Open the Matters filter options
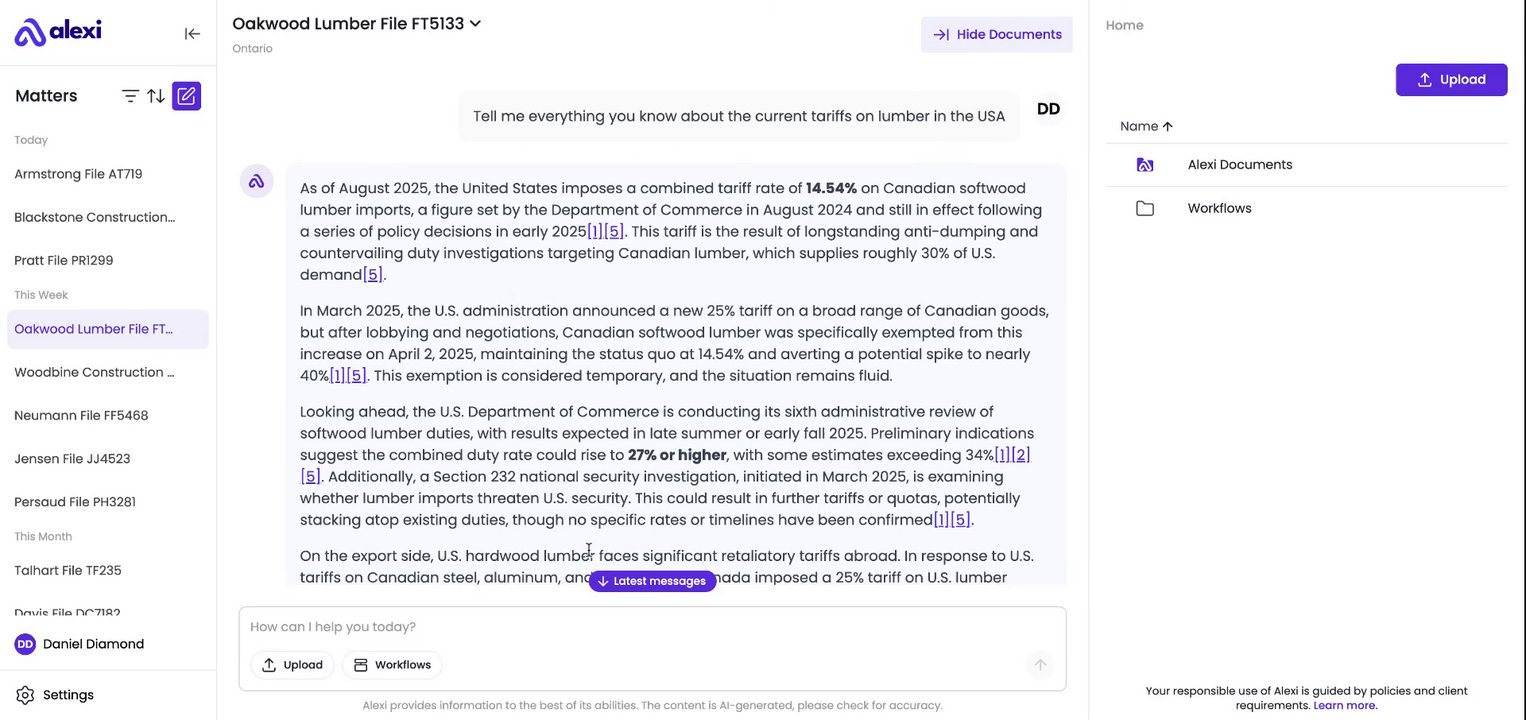 click(x=130, y=96)
